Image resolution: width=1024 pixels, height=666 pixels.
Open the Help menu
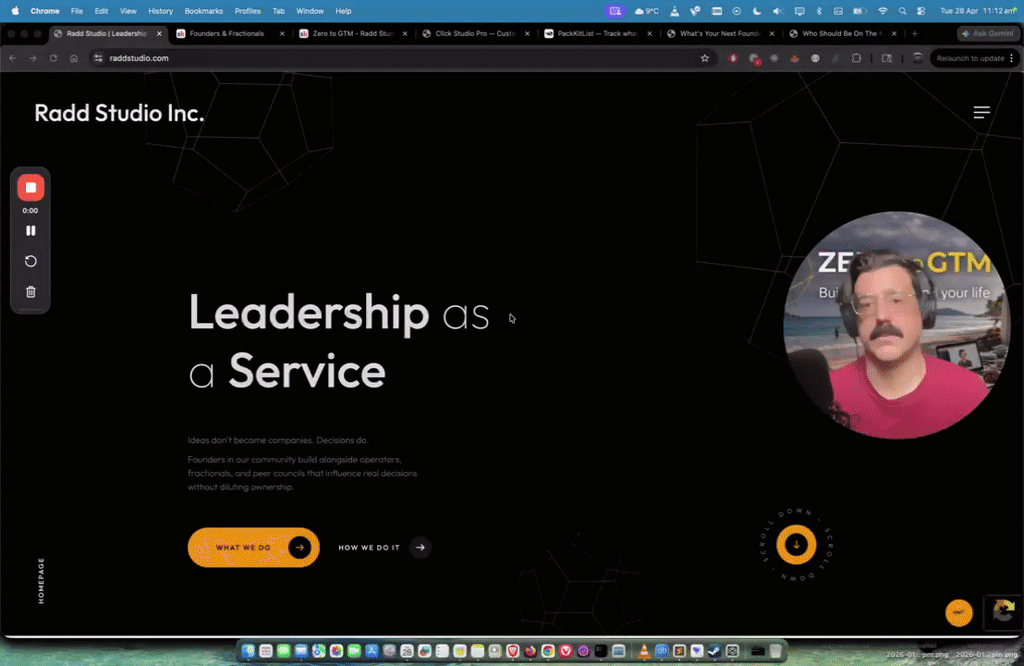[344, 11]
